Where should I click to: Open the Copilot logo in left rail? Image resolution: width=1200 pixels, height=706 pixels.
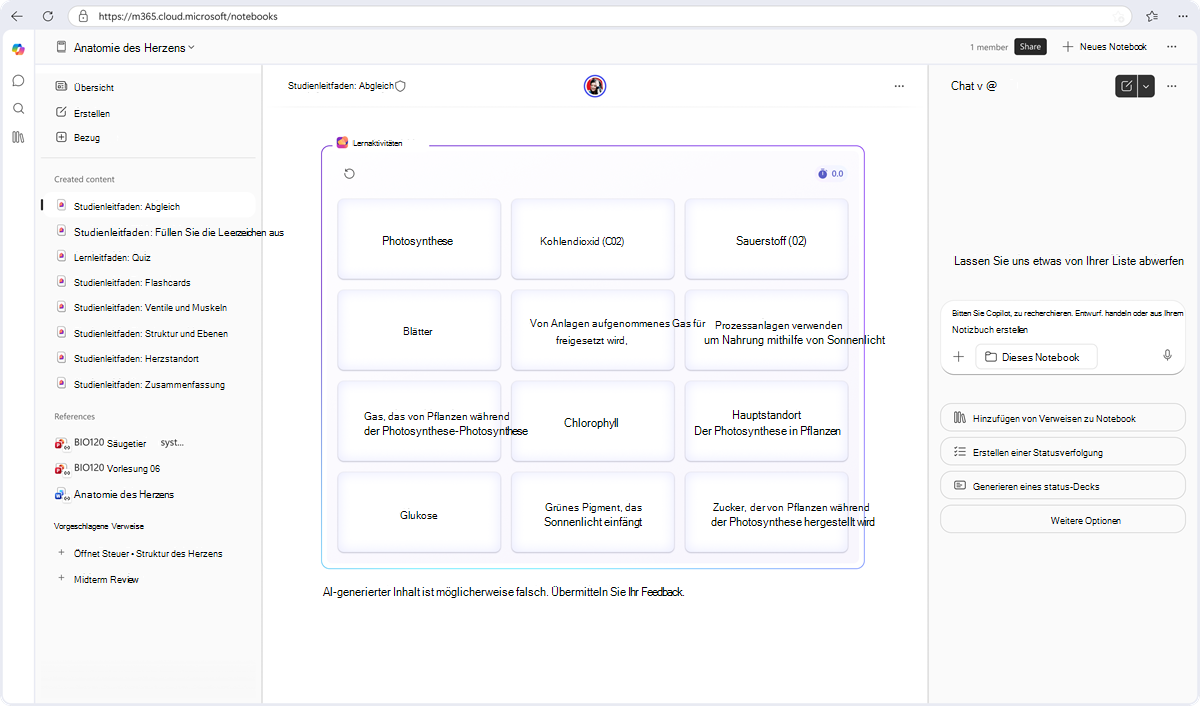tap(18, 50)
